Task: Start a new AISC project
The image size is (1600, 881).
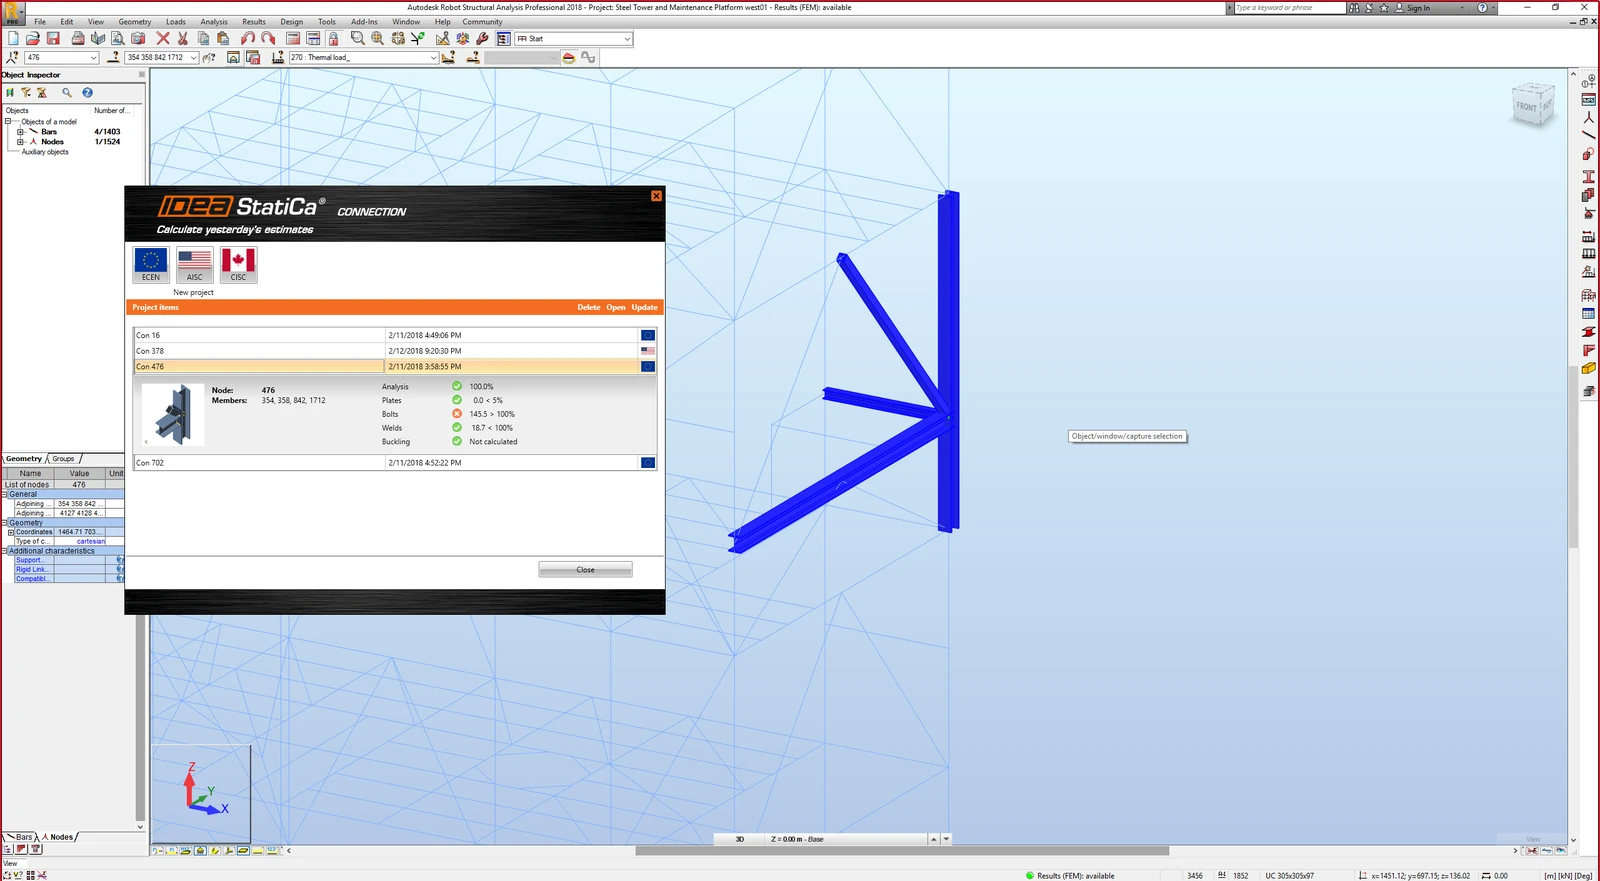Action: (x=195, y=265)
